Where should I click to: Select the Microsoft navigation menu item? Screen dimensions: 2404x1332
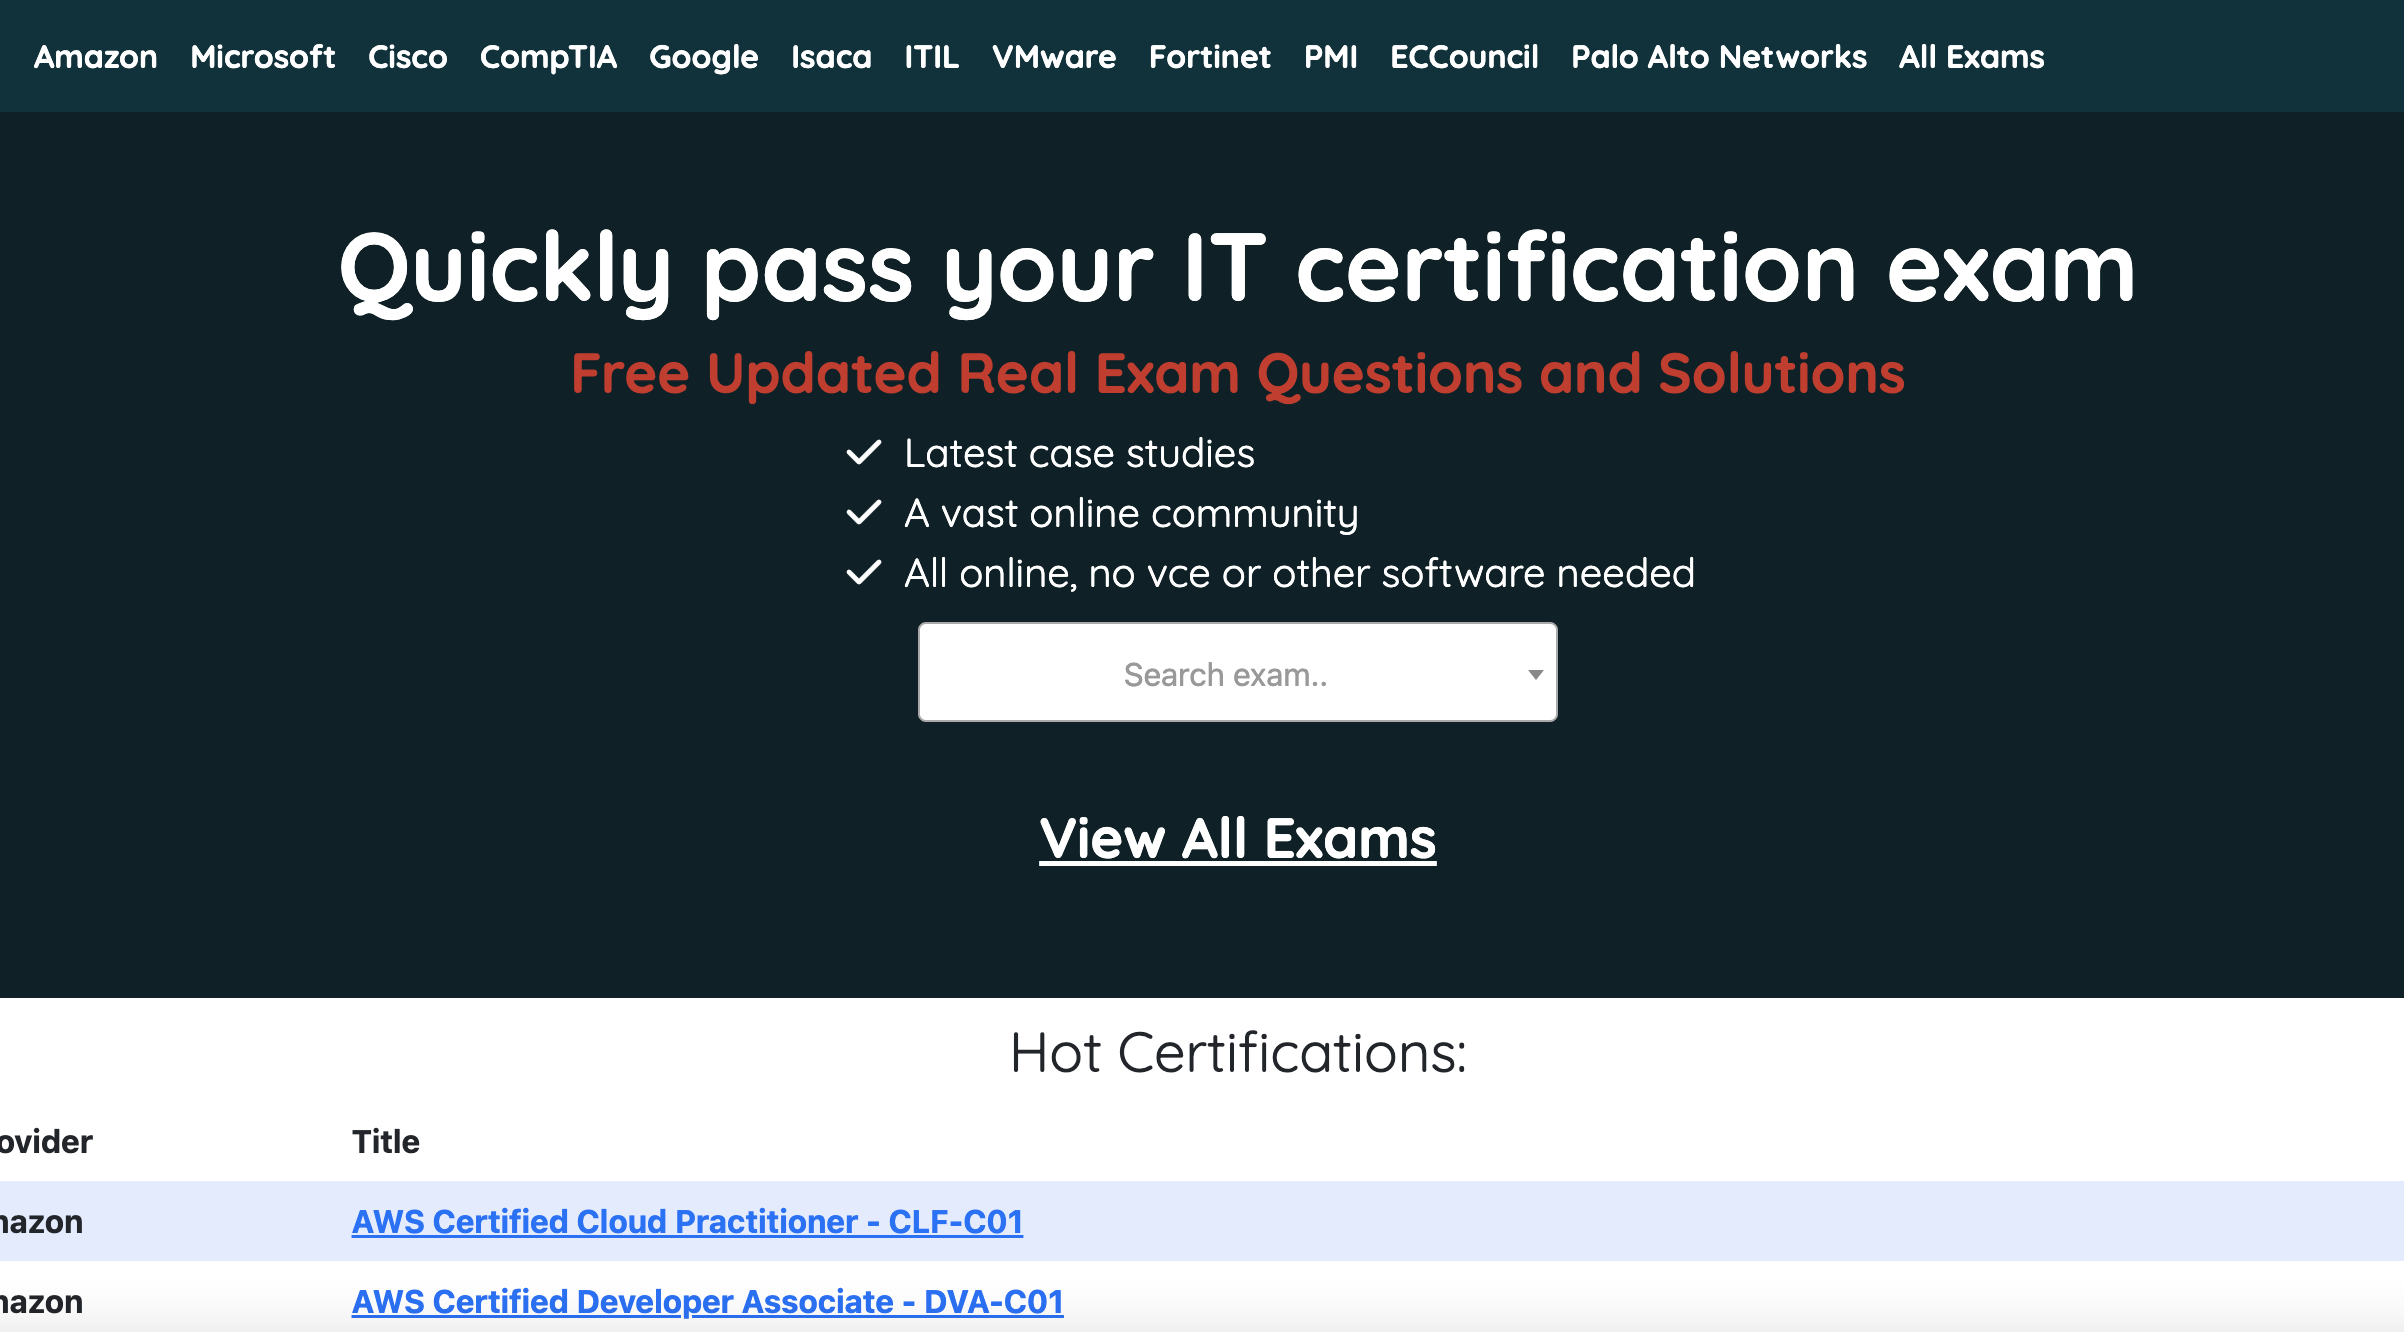tap(262, 56)
